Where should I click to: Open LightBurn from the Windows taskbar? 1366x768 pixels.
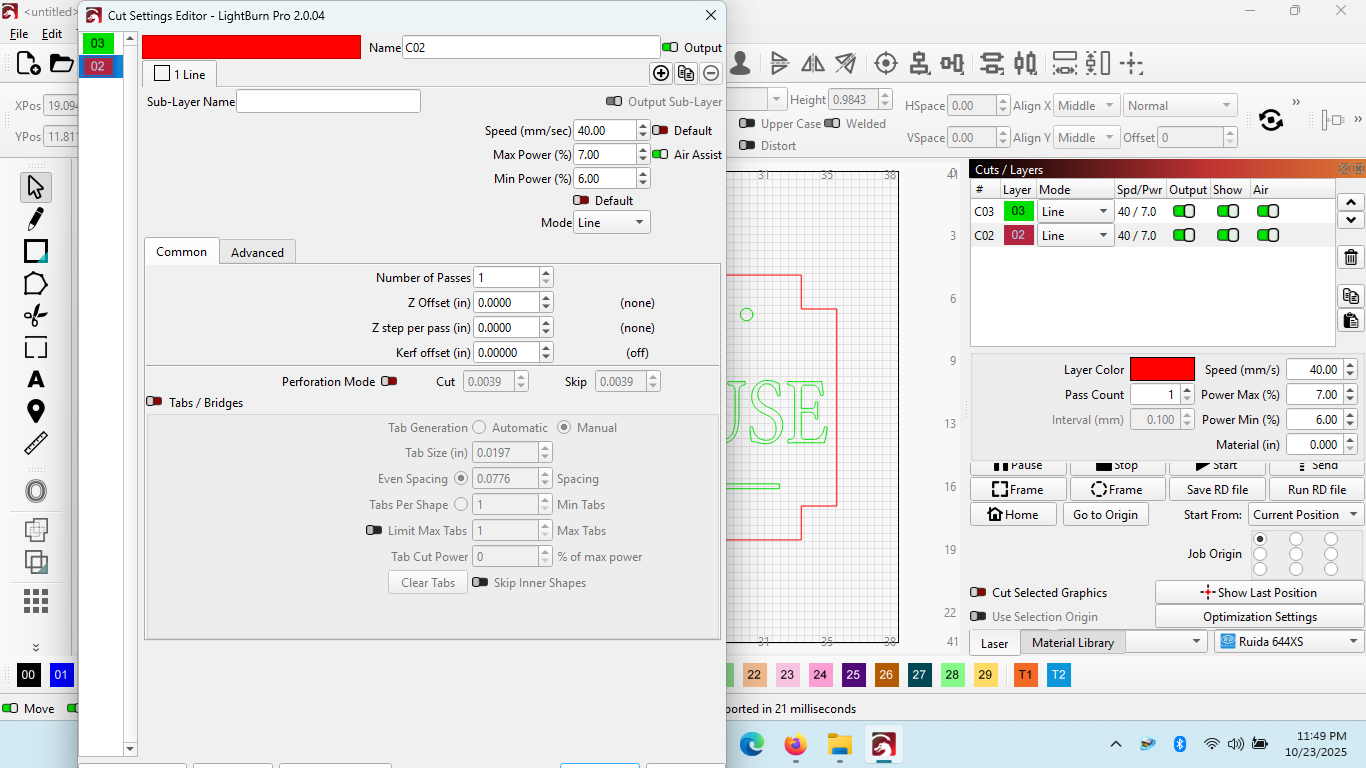(x=883, y=744)
